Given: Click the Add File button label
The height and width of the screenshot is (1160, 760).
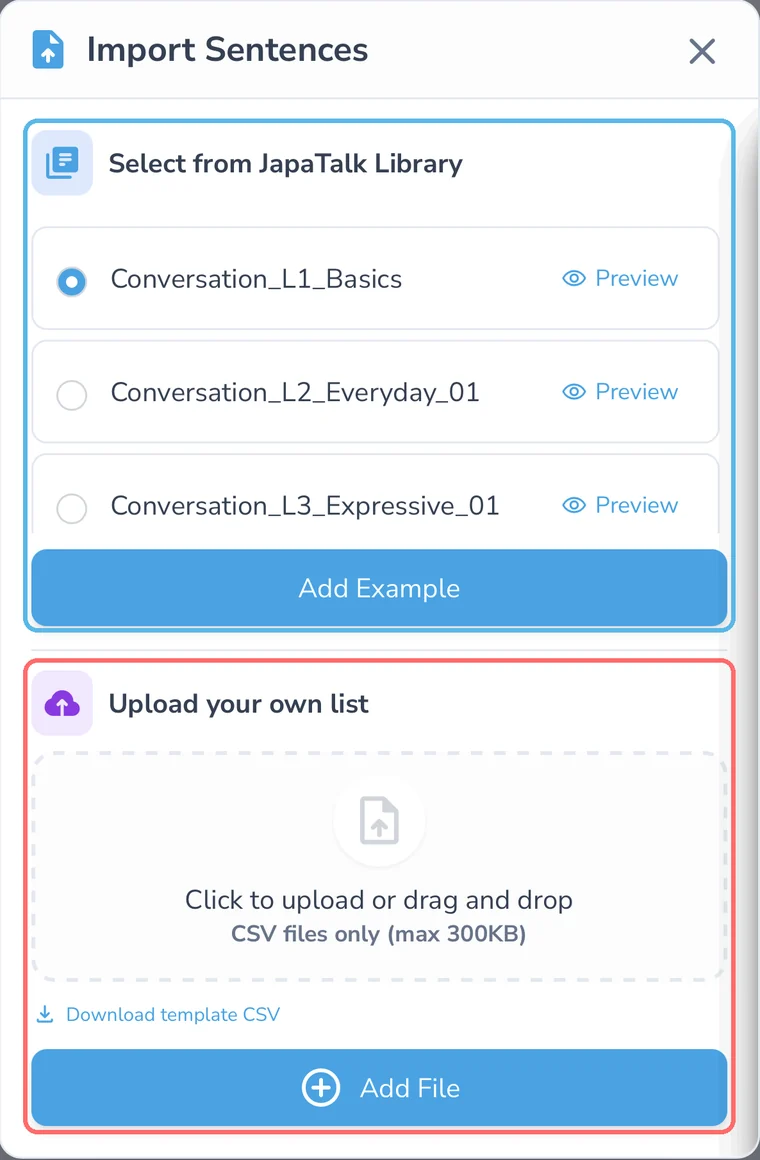Looking at the screenshot, I should pos(410,1088).
